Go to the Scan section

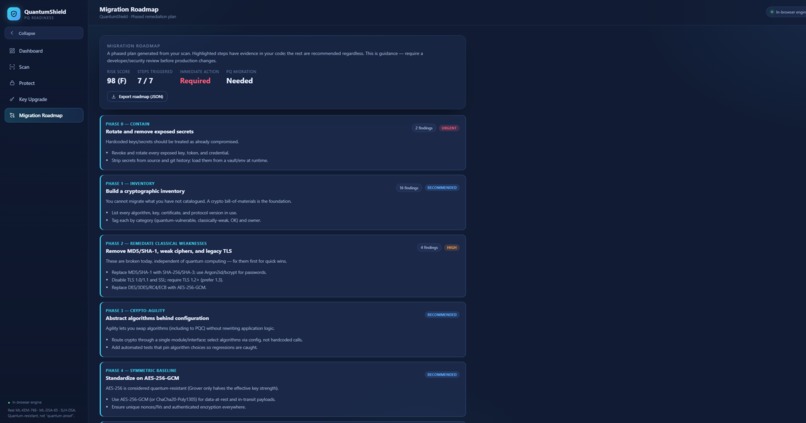[44, 67]
